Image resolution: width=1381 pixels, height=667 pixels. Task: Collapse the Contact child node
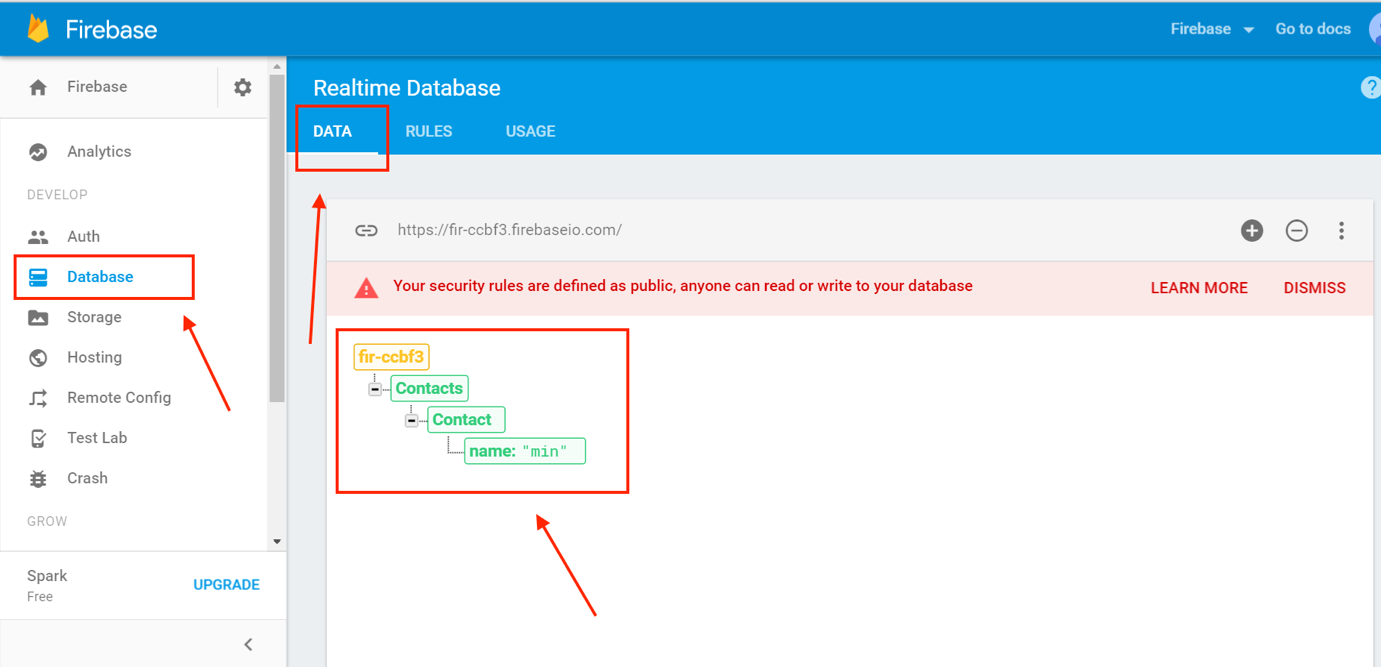[411, 420]
